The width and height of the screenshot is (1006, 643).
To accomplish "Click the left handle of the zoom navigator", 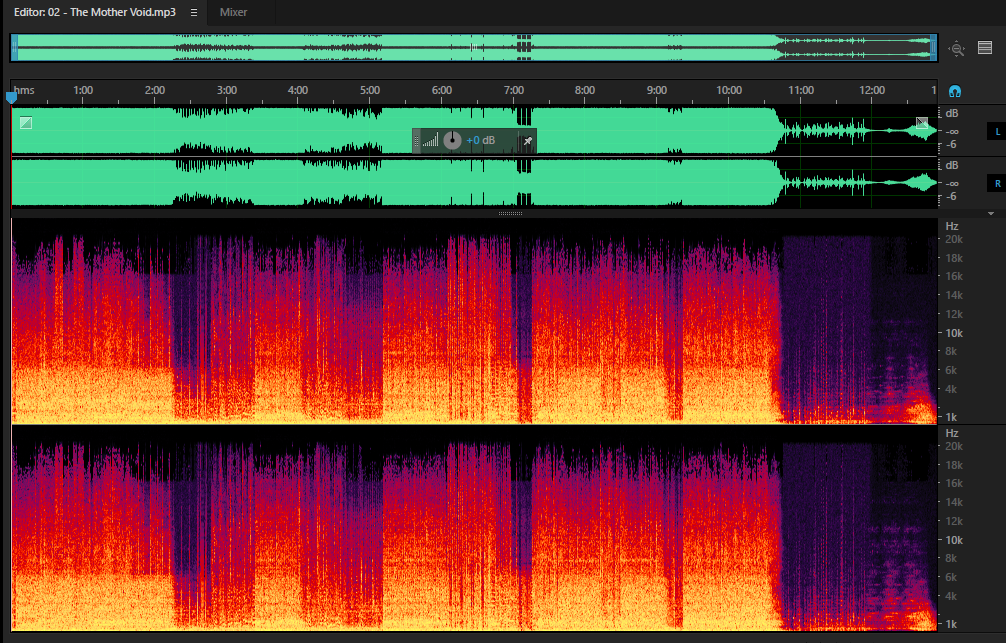I will tap(14, 47).
